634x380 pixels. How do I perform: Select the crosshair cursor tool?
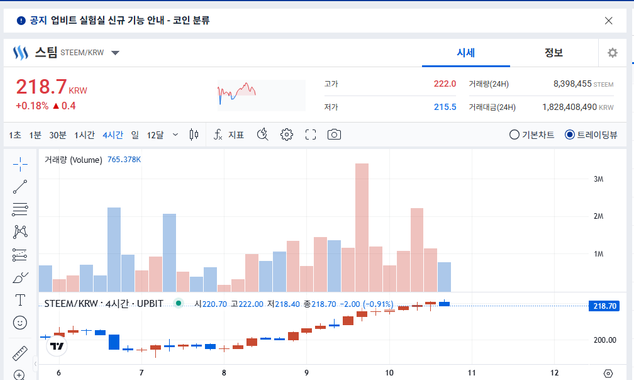[x=20, y=164]
